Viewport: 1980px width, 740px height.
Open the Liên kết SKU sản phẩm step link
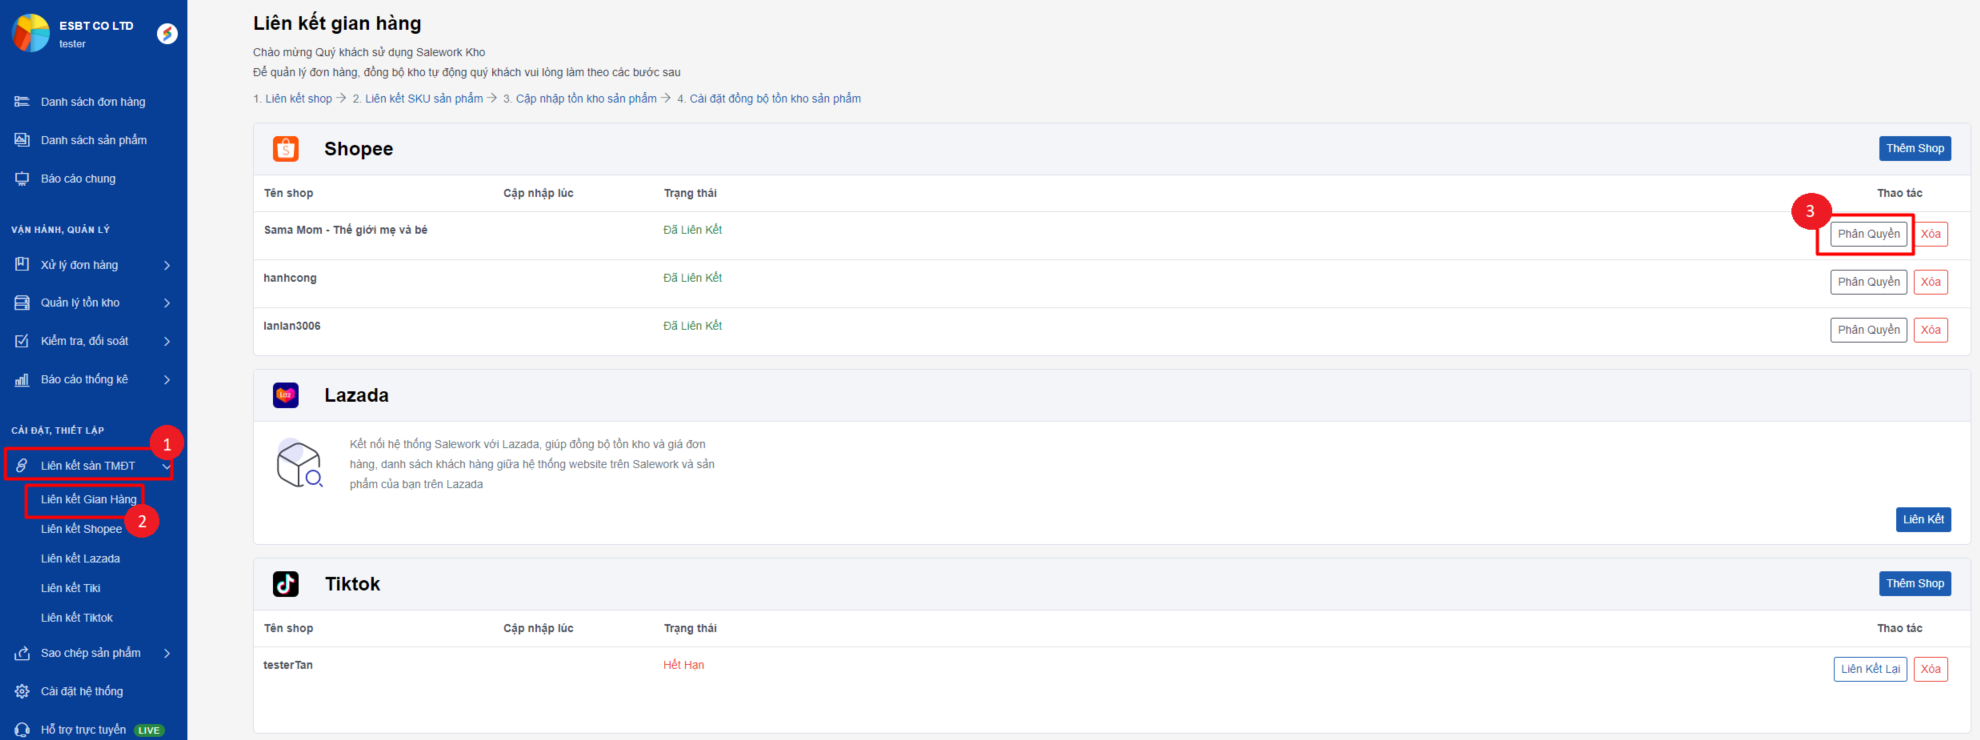point(423,99)
